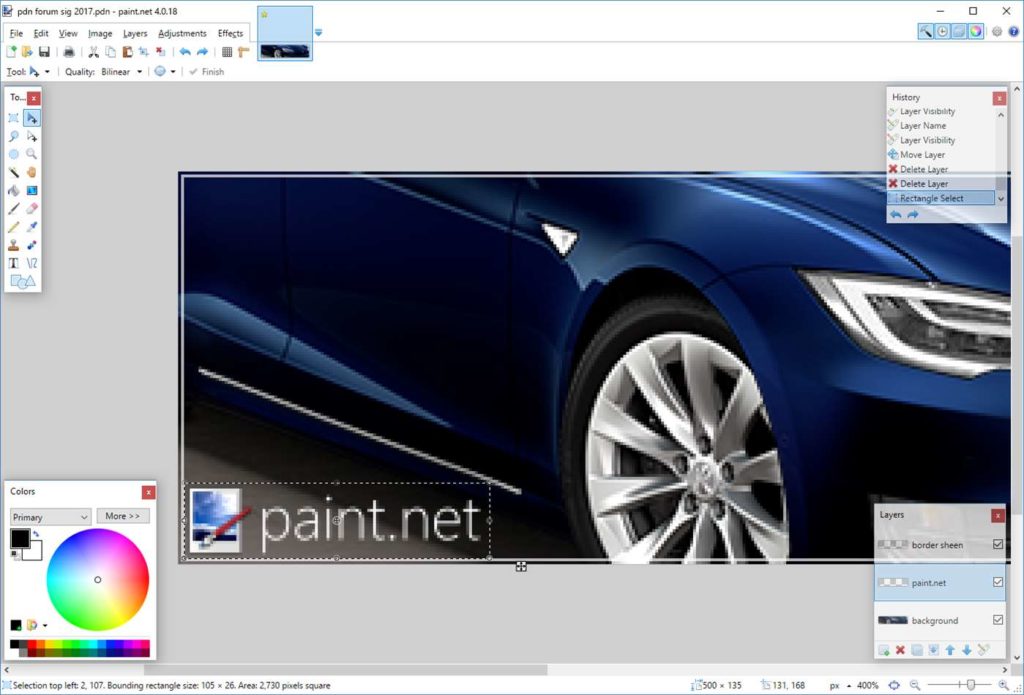Click the Crop to Selection toolbar icon
Viewport: 1024px width, 695px height.
pos(142,51)
